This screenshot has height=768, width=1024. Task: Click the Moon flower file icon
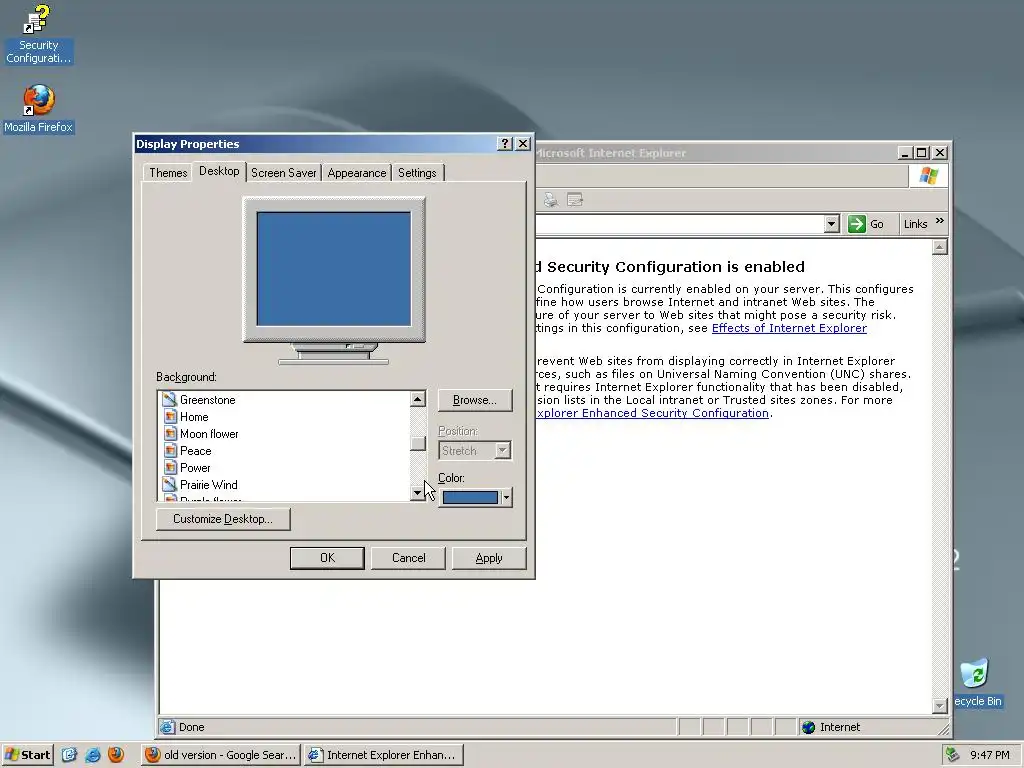tap(170, 433)
